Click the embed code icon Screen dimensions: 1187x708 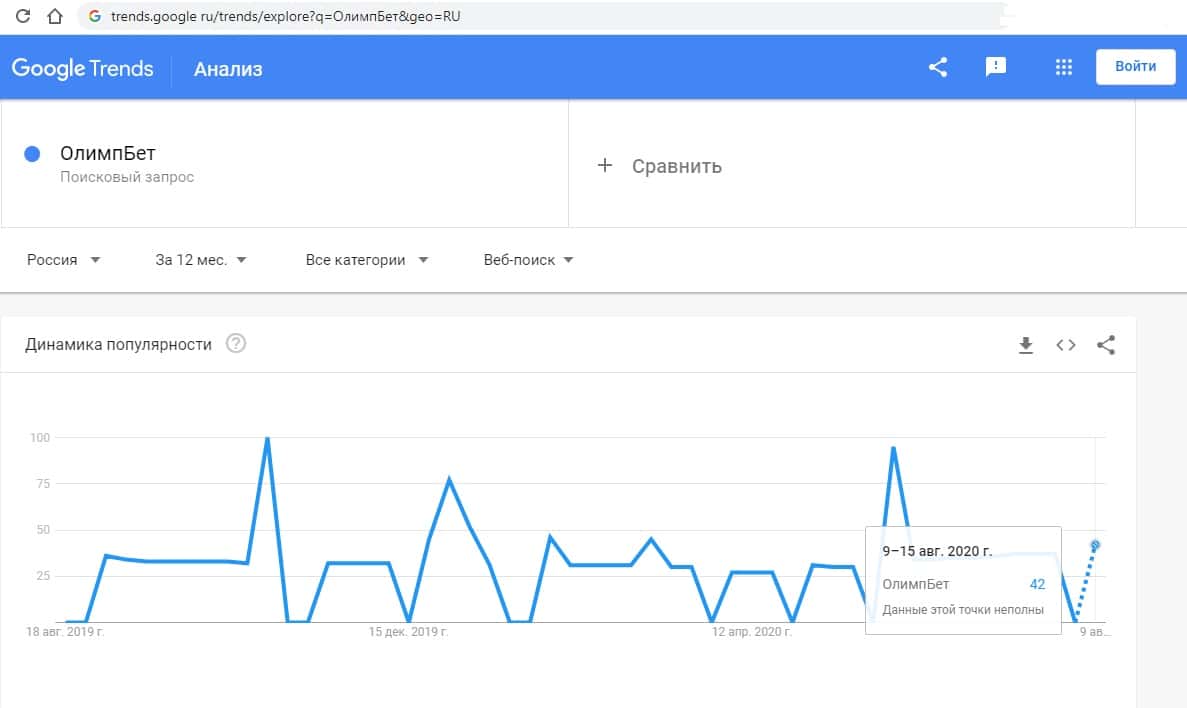coord(1066,345)
